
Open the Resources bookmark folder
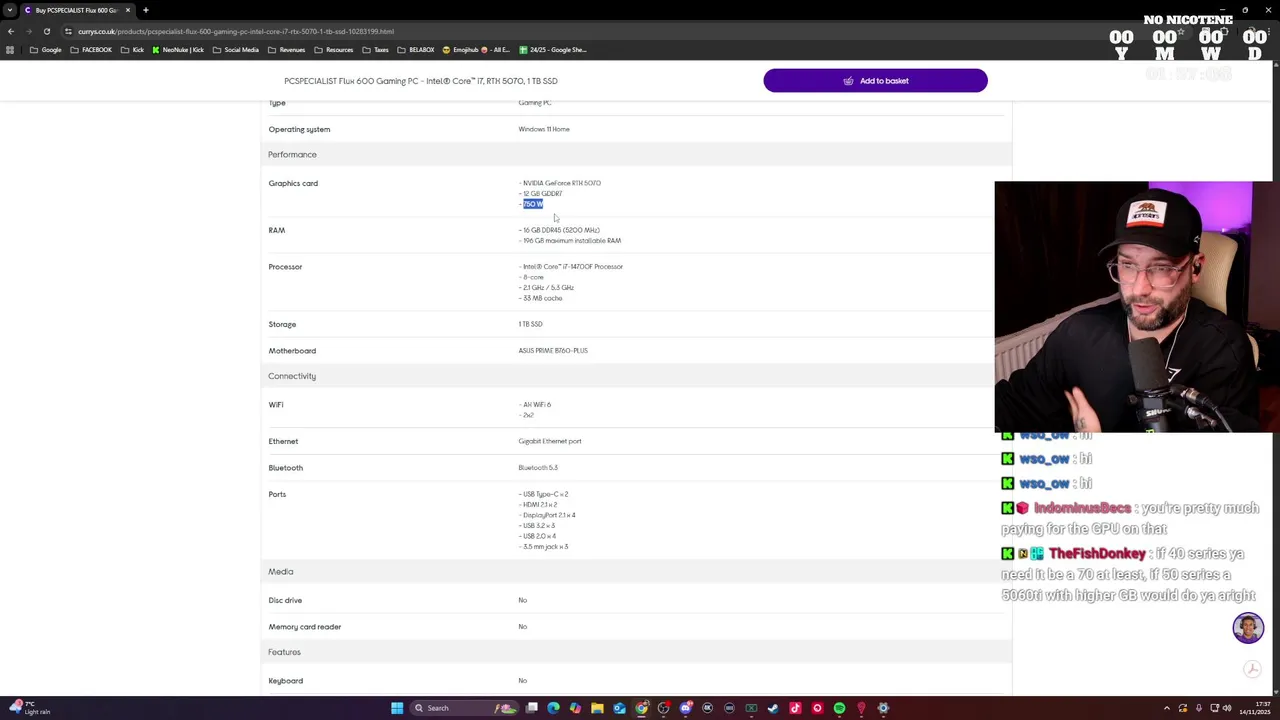(333, 50)
